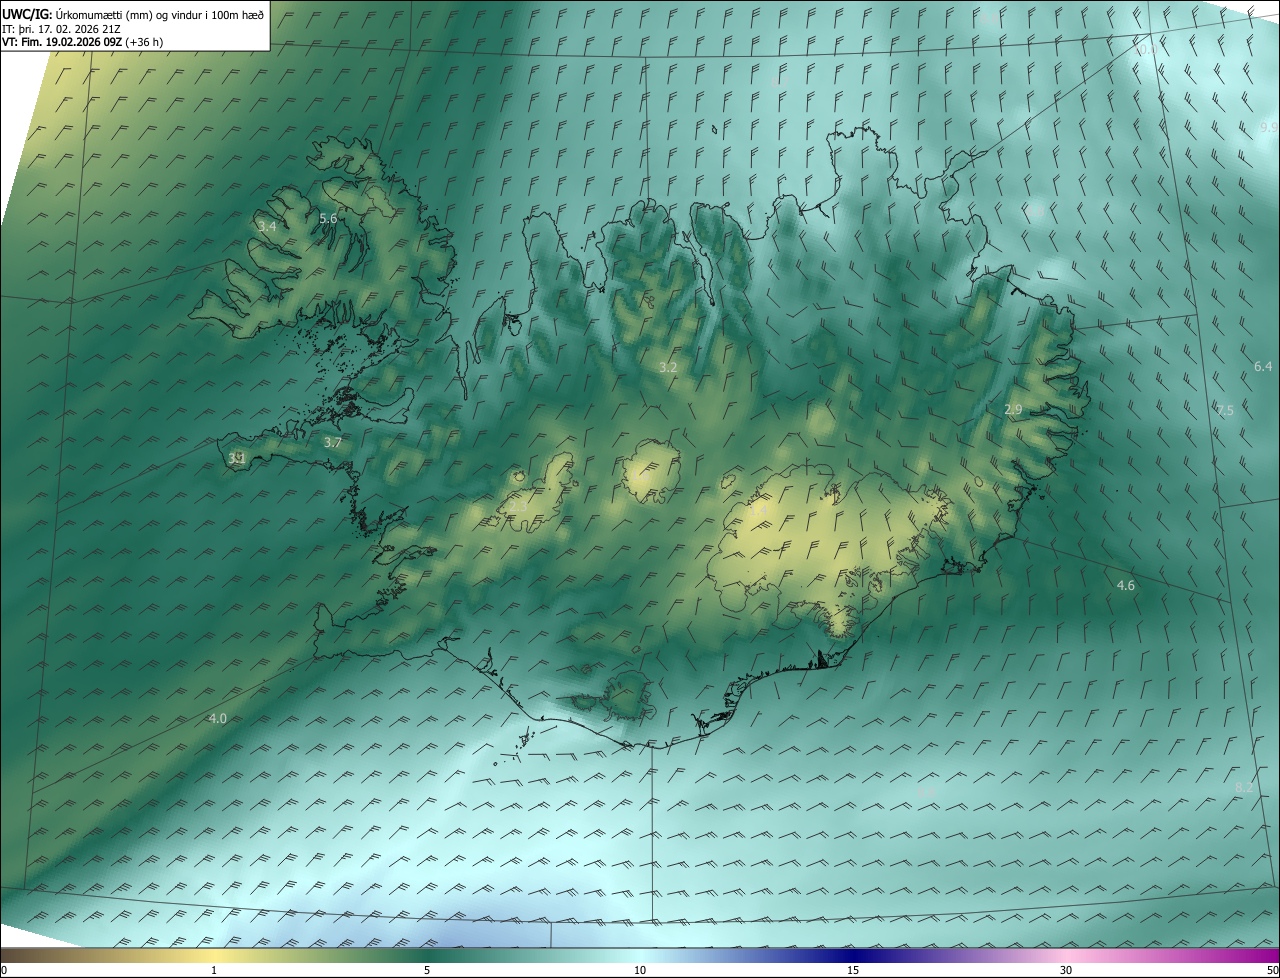Click the legend tick label 50
Image resolution: width=1280 pixels, height=978 pixels.
point(1271,970)
